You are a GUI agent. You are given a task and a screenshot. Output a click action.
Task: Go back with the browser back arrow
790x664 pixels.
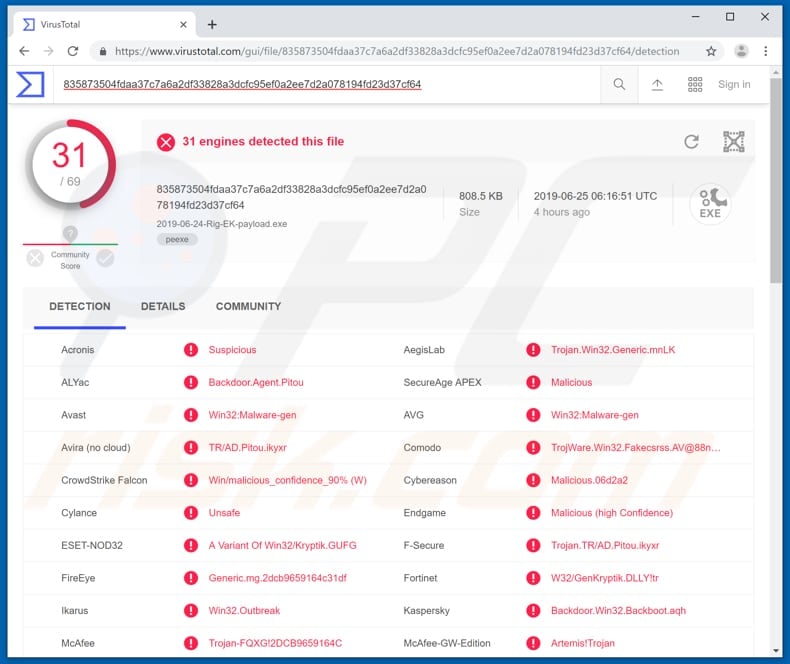click(24, 51)
